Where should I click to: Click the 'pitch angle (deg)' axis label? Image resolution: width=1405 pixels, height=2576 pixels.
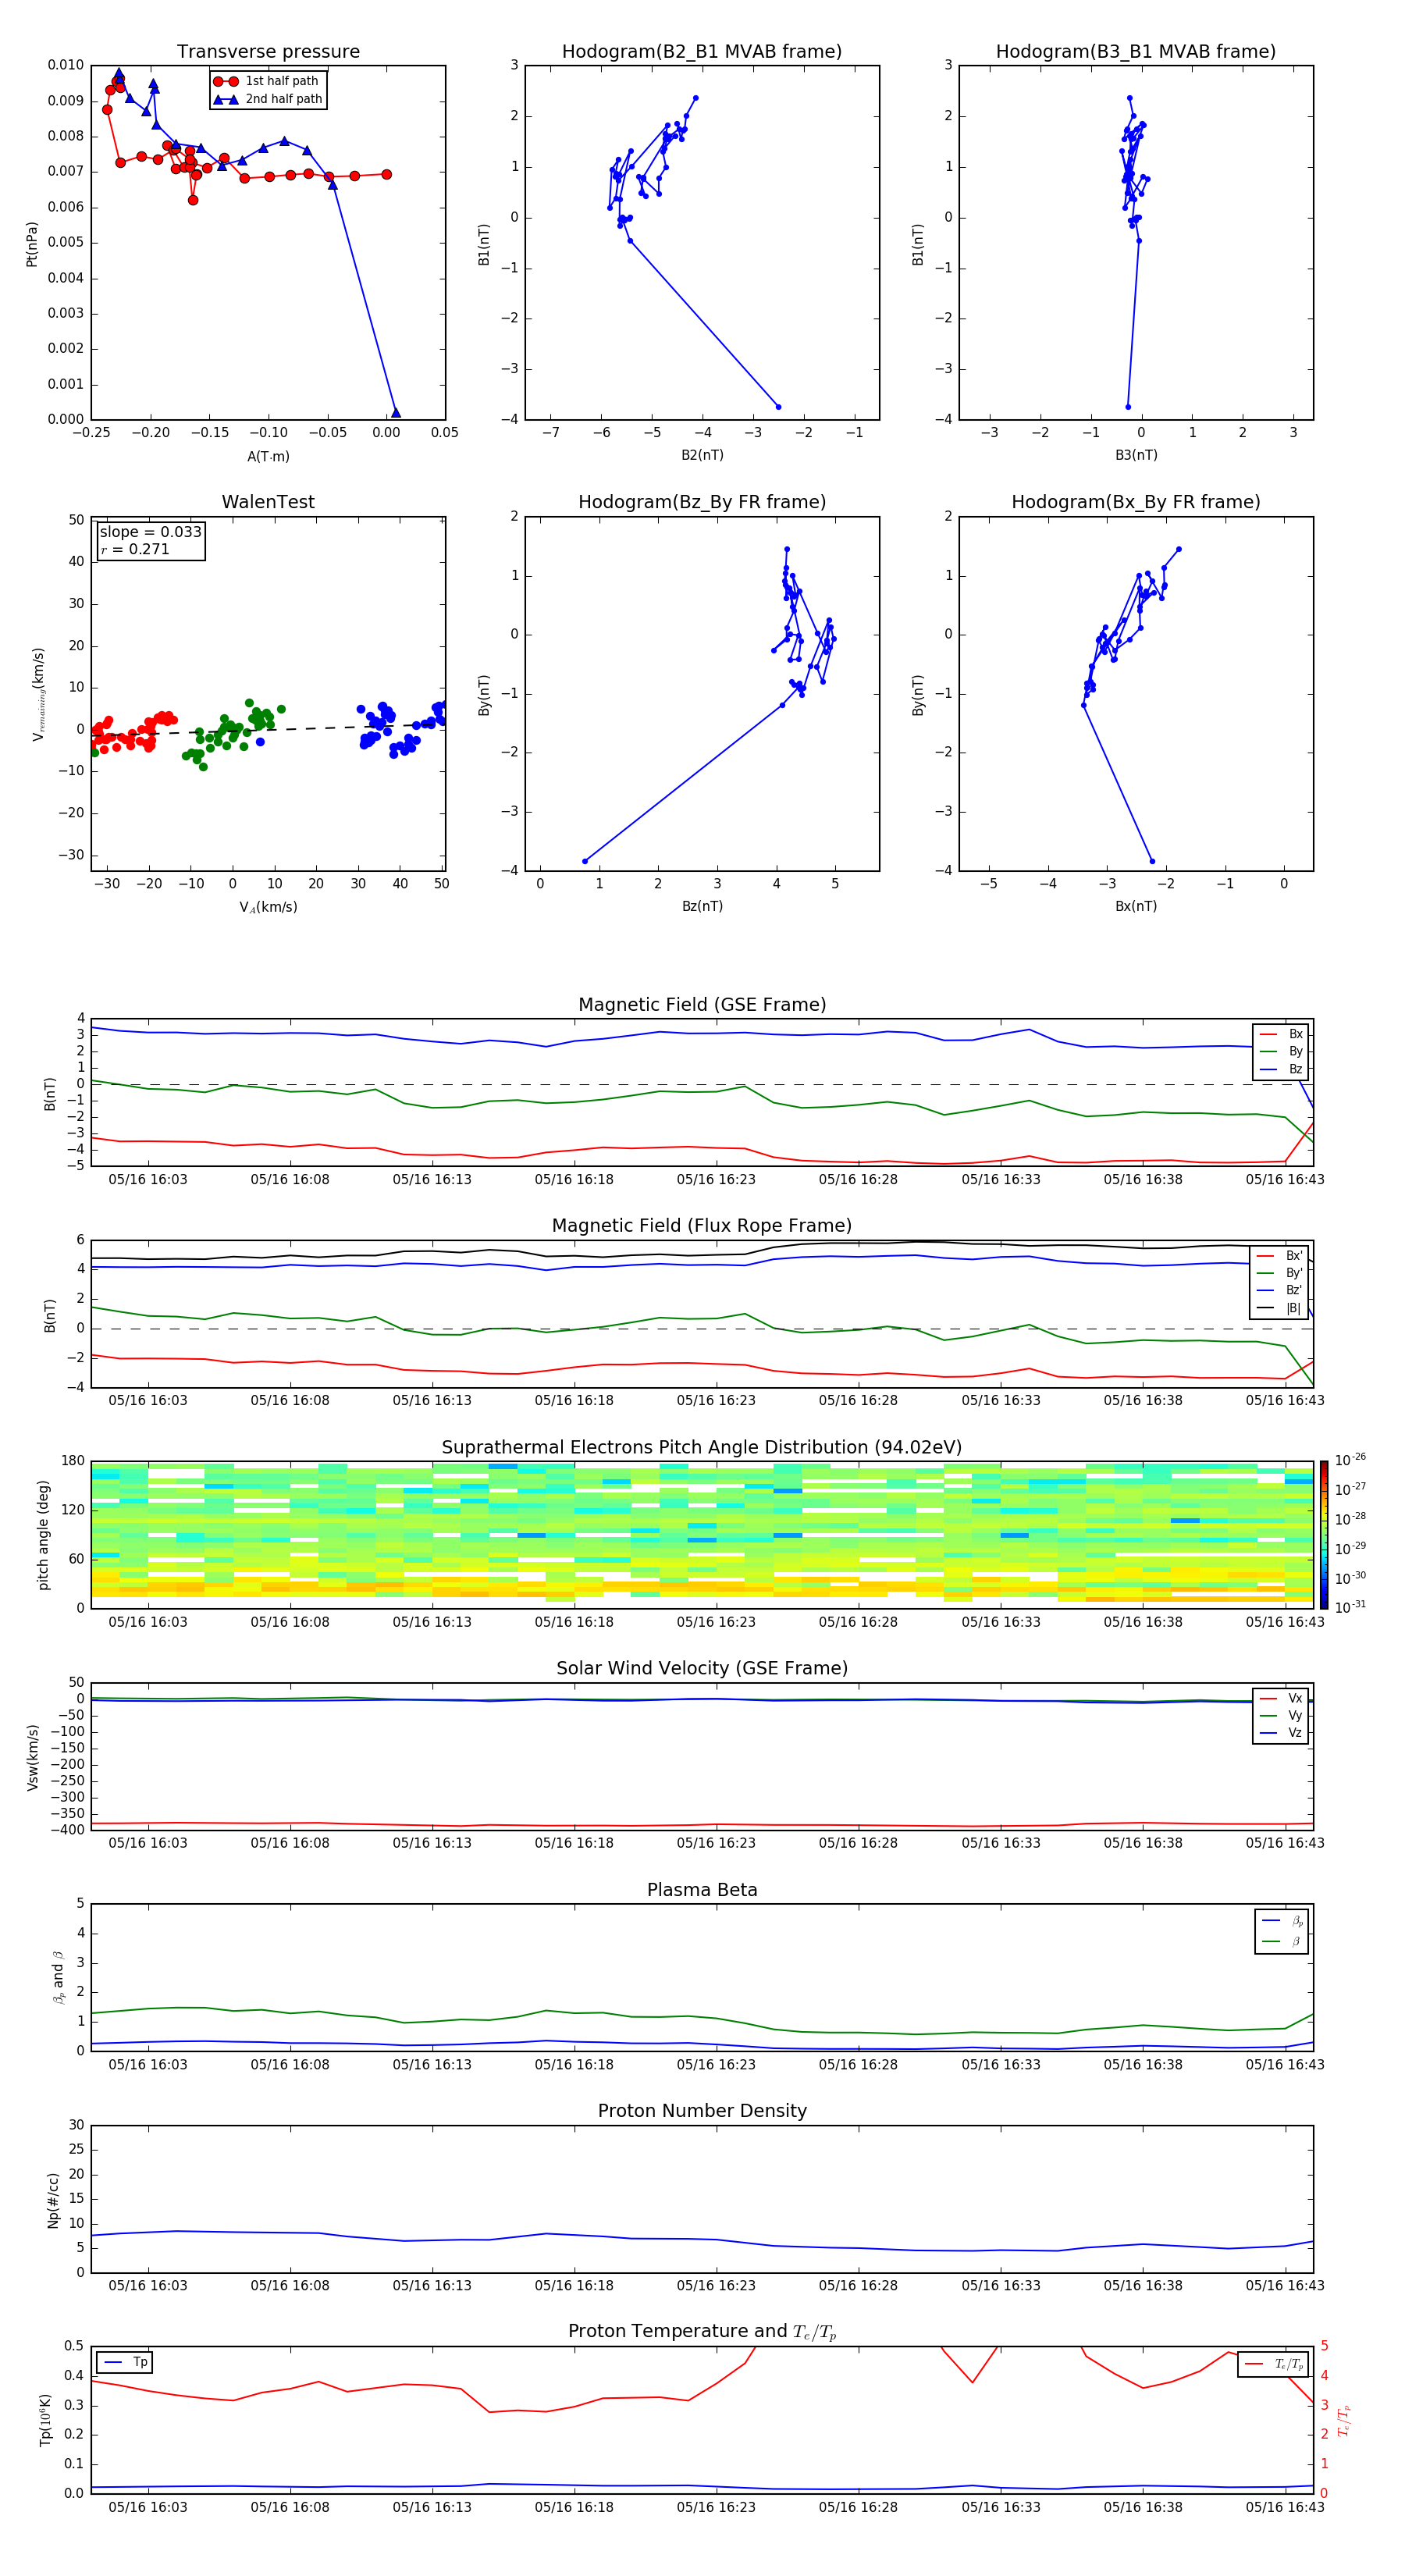click(x=43, y=1535)
